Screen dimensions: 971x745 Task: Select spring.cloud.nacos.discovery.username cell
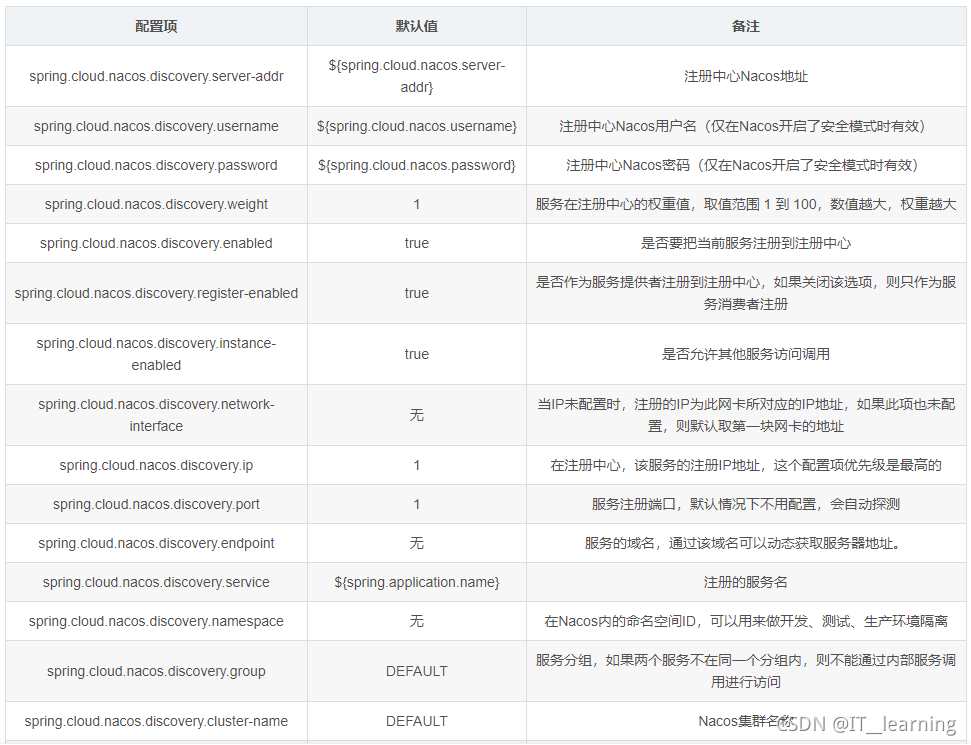(x=156, y=126)
